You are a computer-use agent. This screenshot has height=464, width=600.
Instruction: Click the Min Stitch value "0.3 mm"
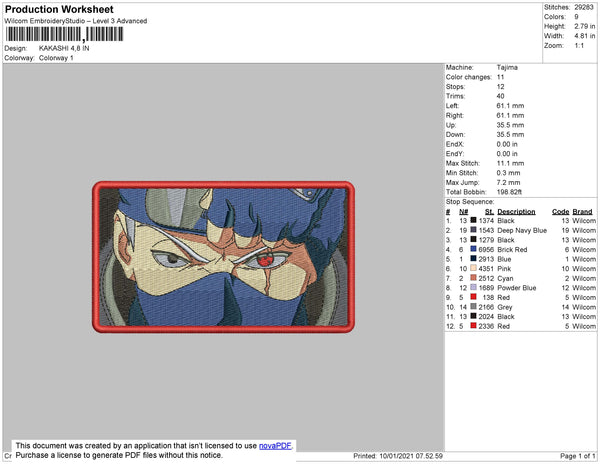[x=508, y=173]
